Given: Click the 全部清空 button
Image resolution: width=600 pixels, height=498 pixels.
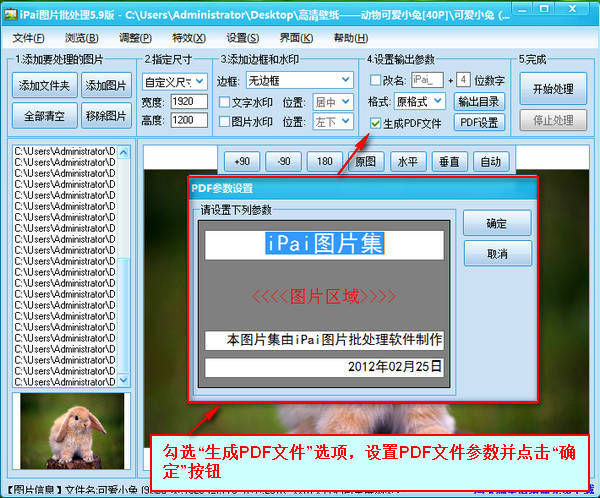Looking at the screenshot, I should pyautogui.click(x=44, y=116).
